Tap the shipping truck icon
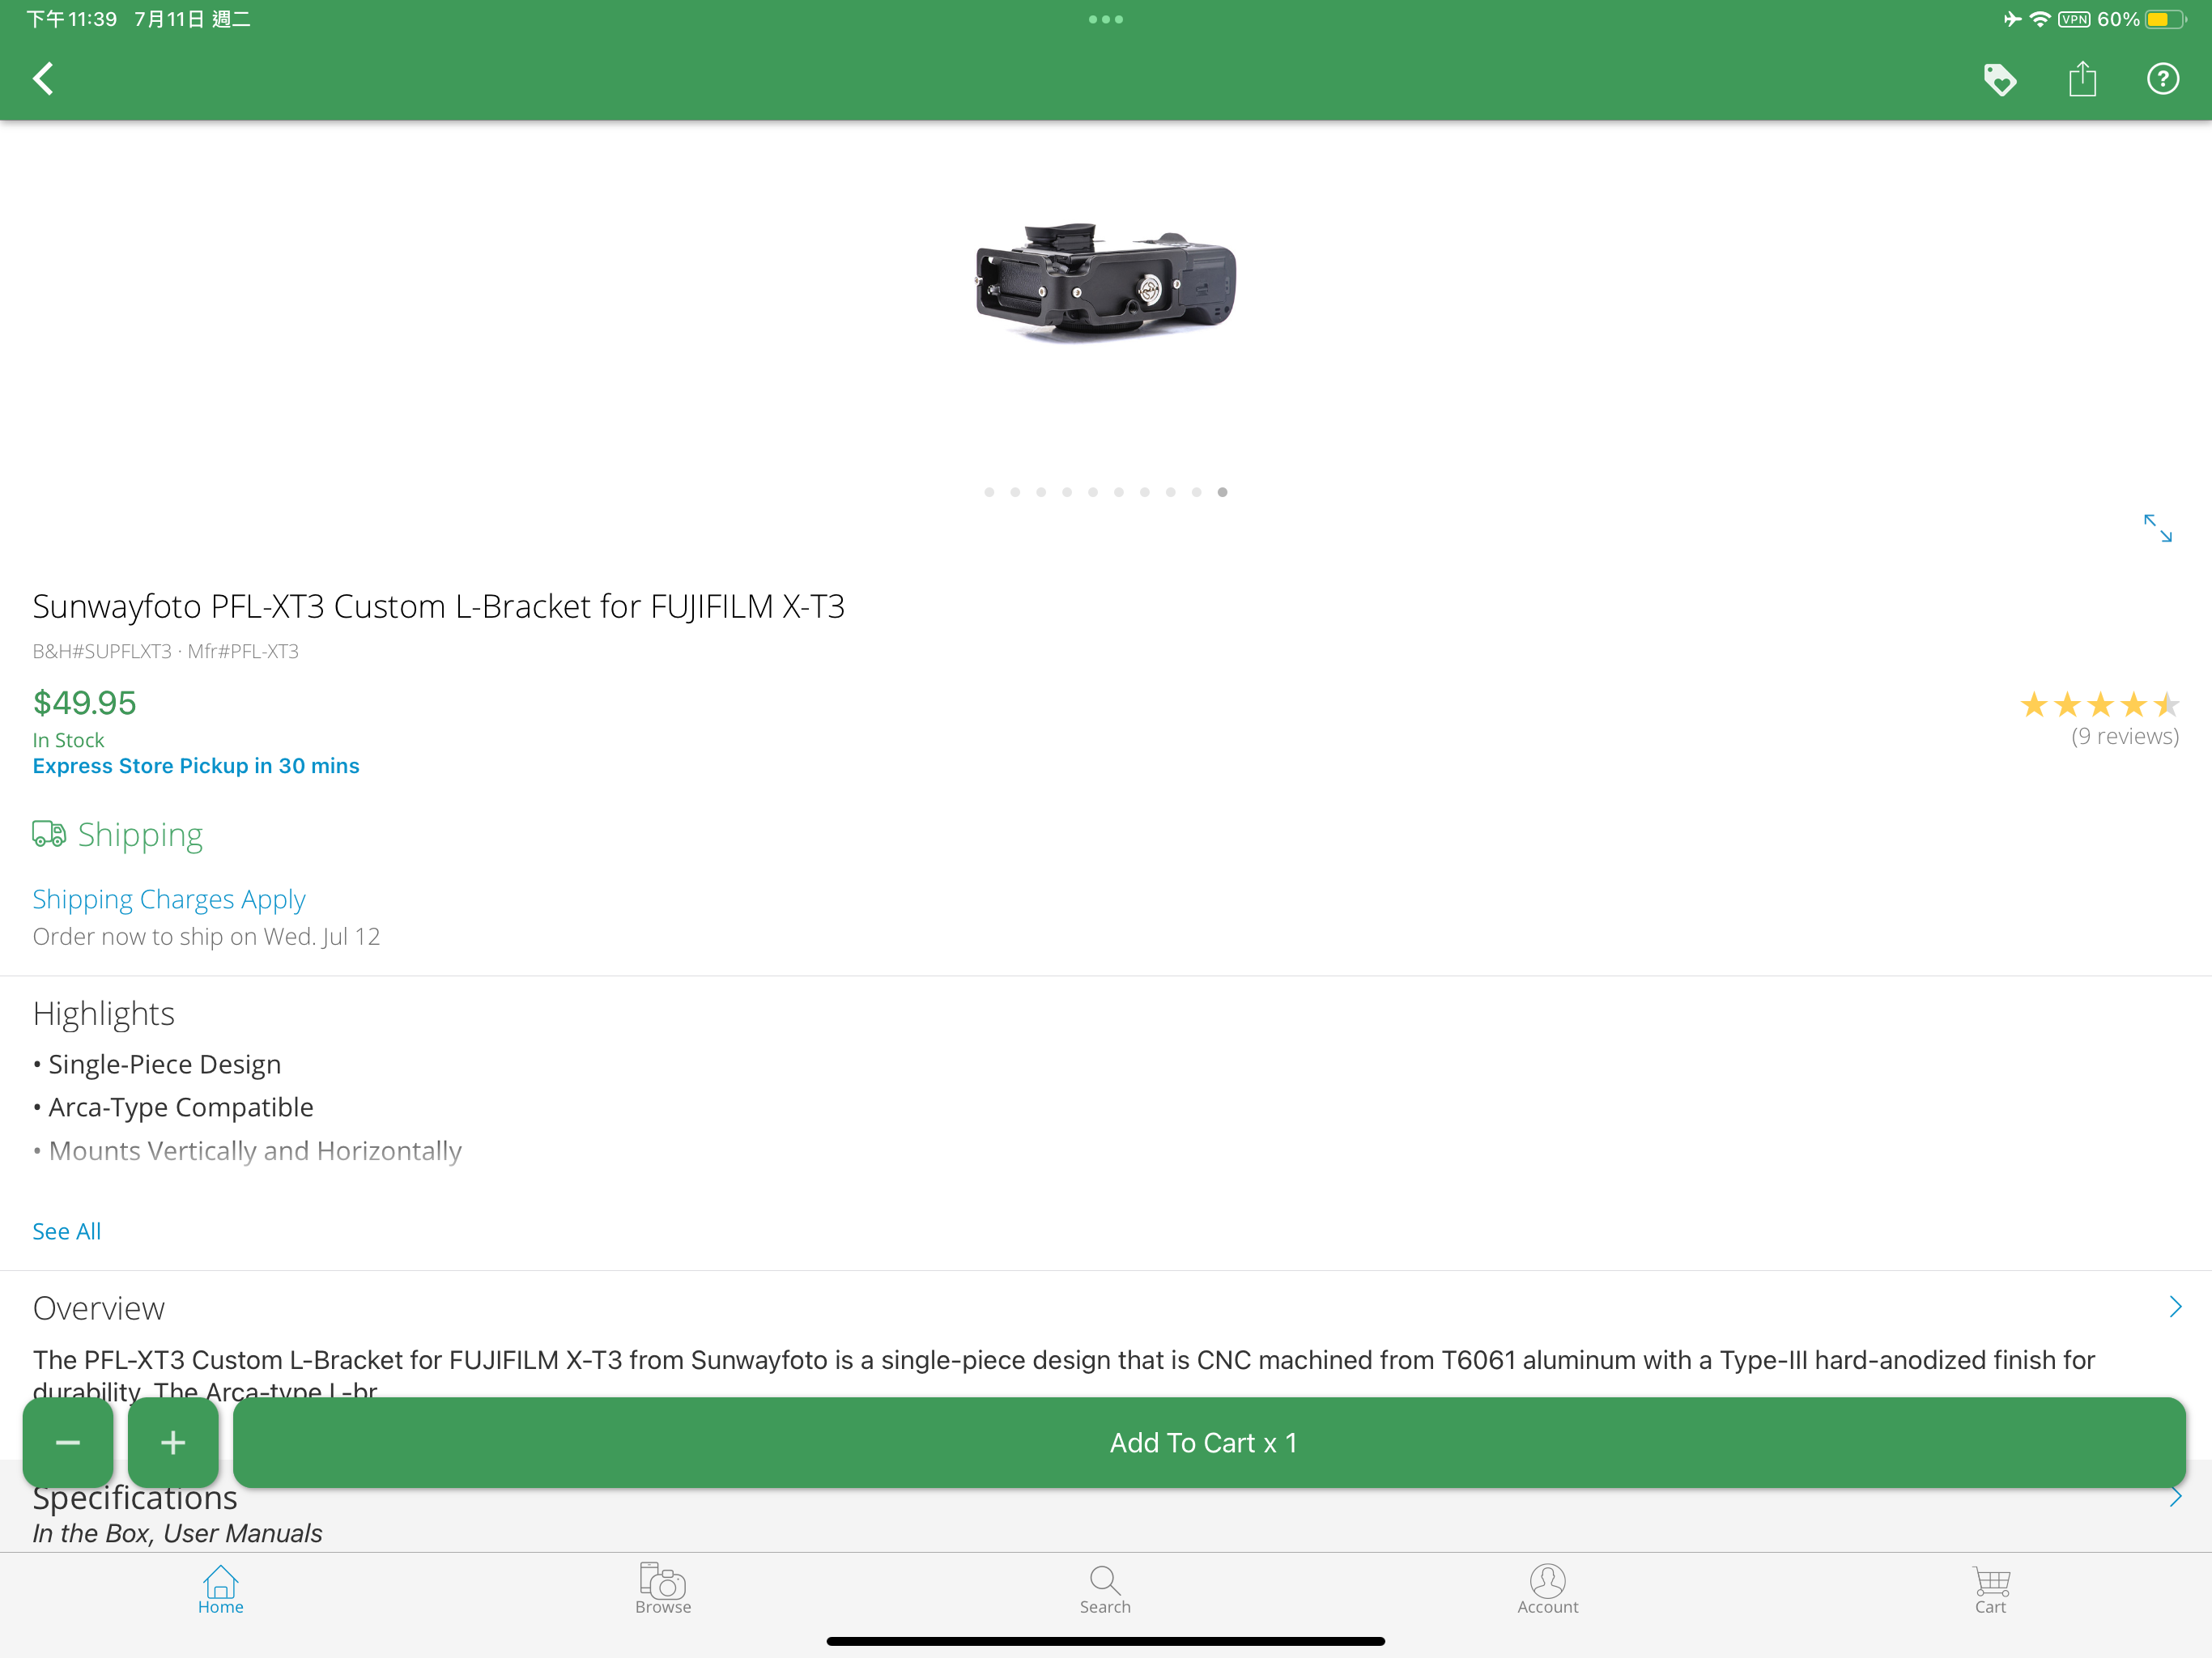This screenshot has width=2212, height=1658. coord(48,834)
